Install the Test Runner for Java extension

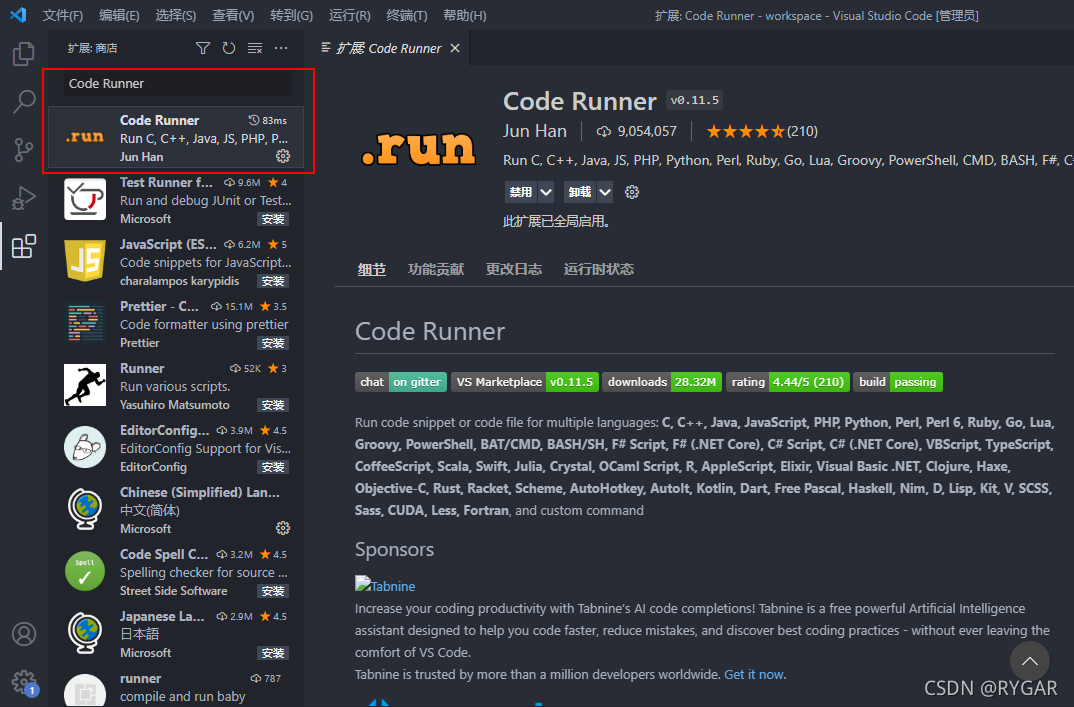(273, 219)
